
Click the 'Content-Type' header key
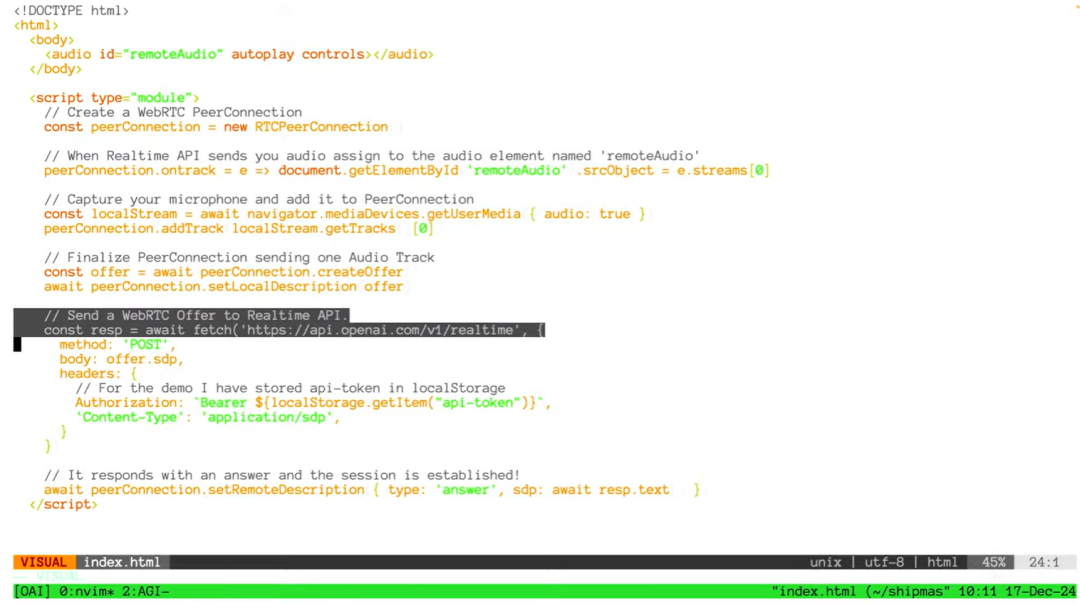point(130,417)
